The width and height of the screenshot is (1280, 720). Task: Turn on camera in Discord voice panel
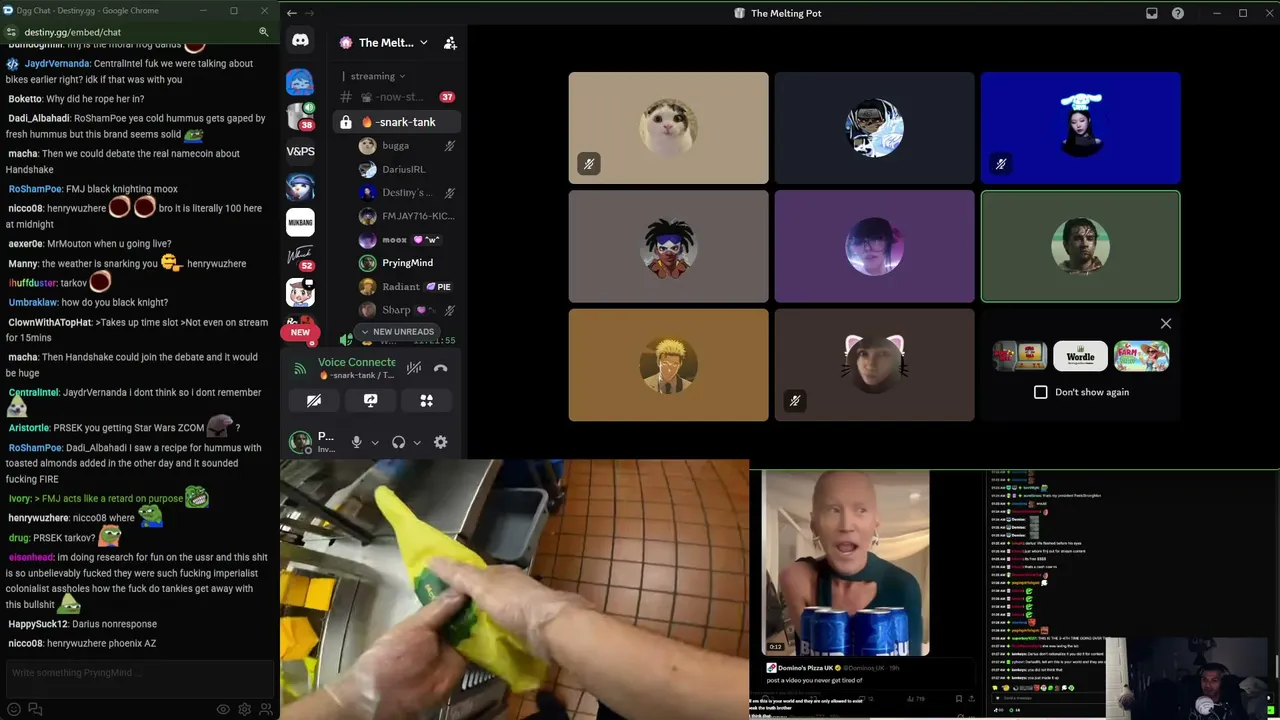click(x=314, y=400)
